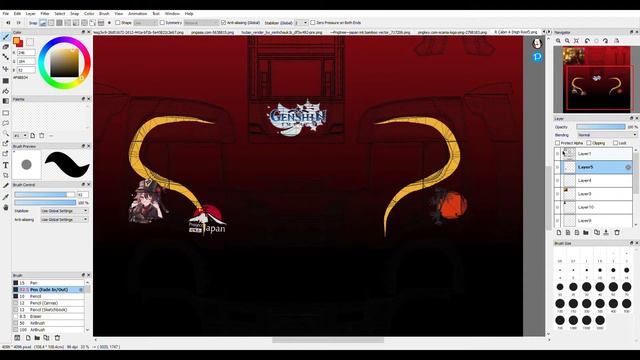Add a layer folder in Layer panel

tap(586, 233)
